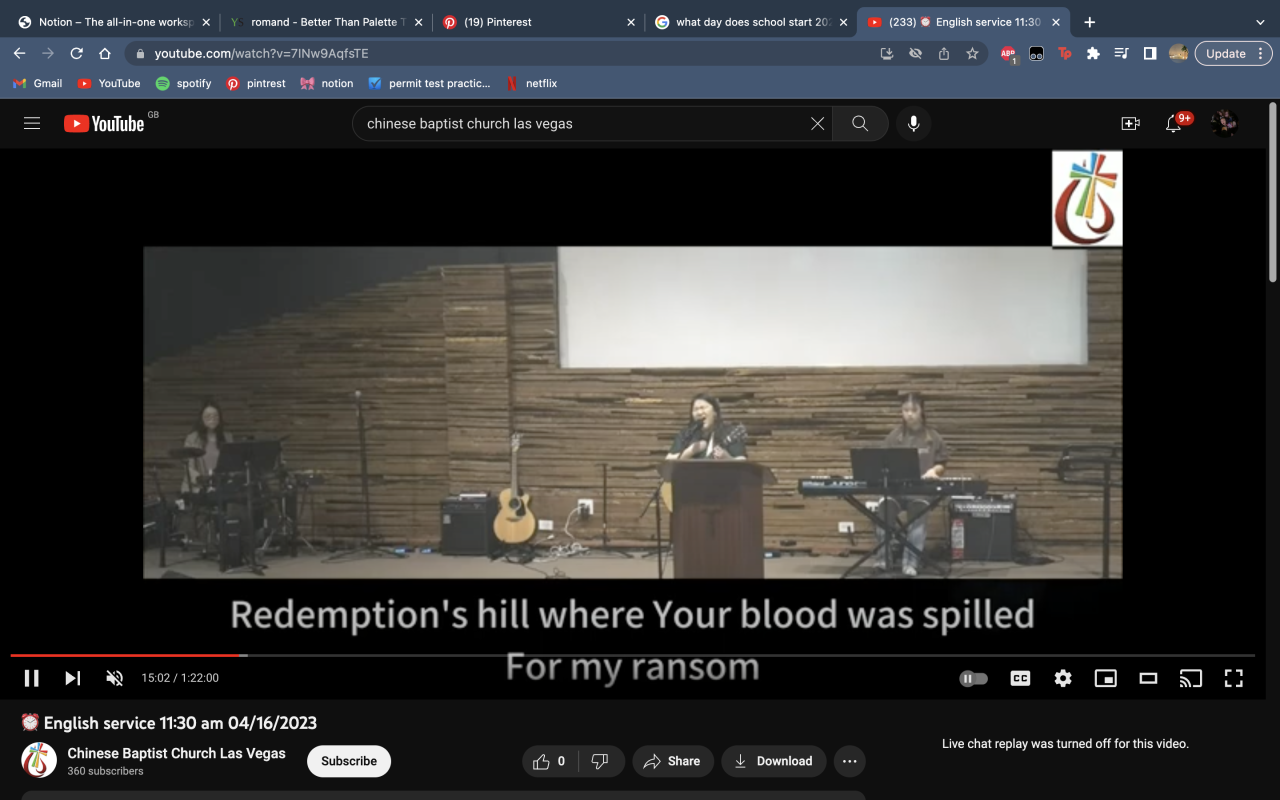Screen dimensions: 1280x800
Task: Go forward one page
Action: coord(47,53)
